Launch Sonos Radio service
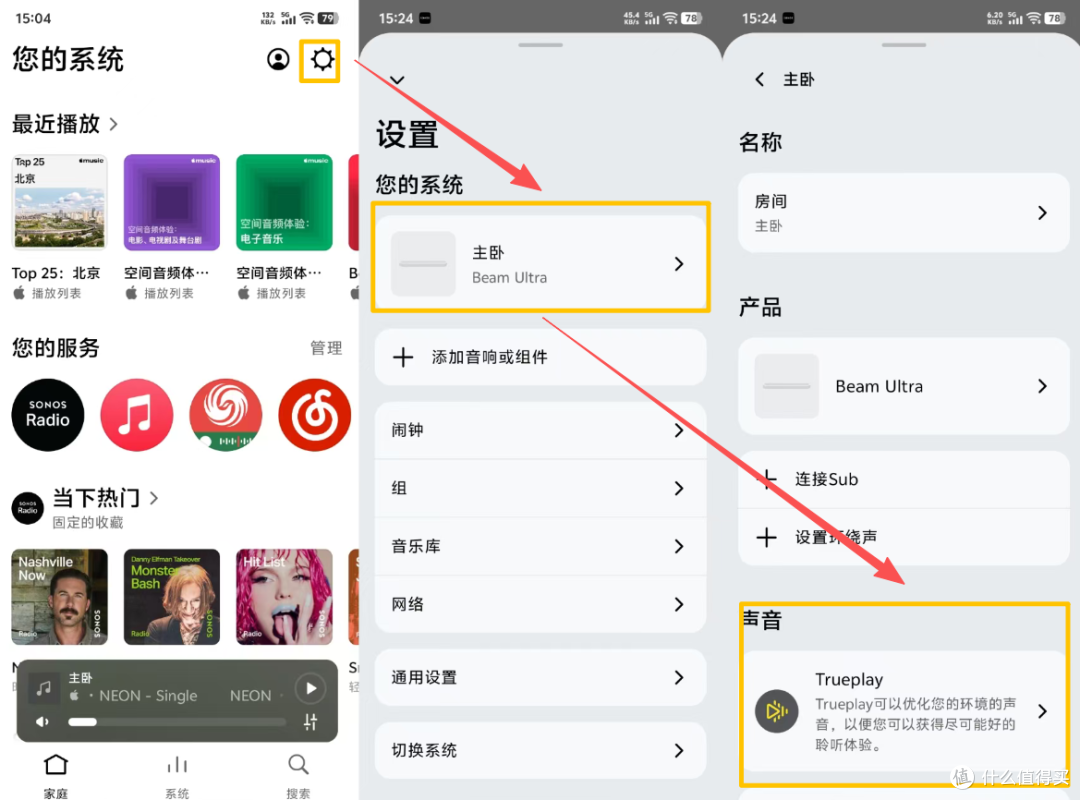Image resolution: width=1080 pixels, height=800 pixels. [48, 415]
